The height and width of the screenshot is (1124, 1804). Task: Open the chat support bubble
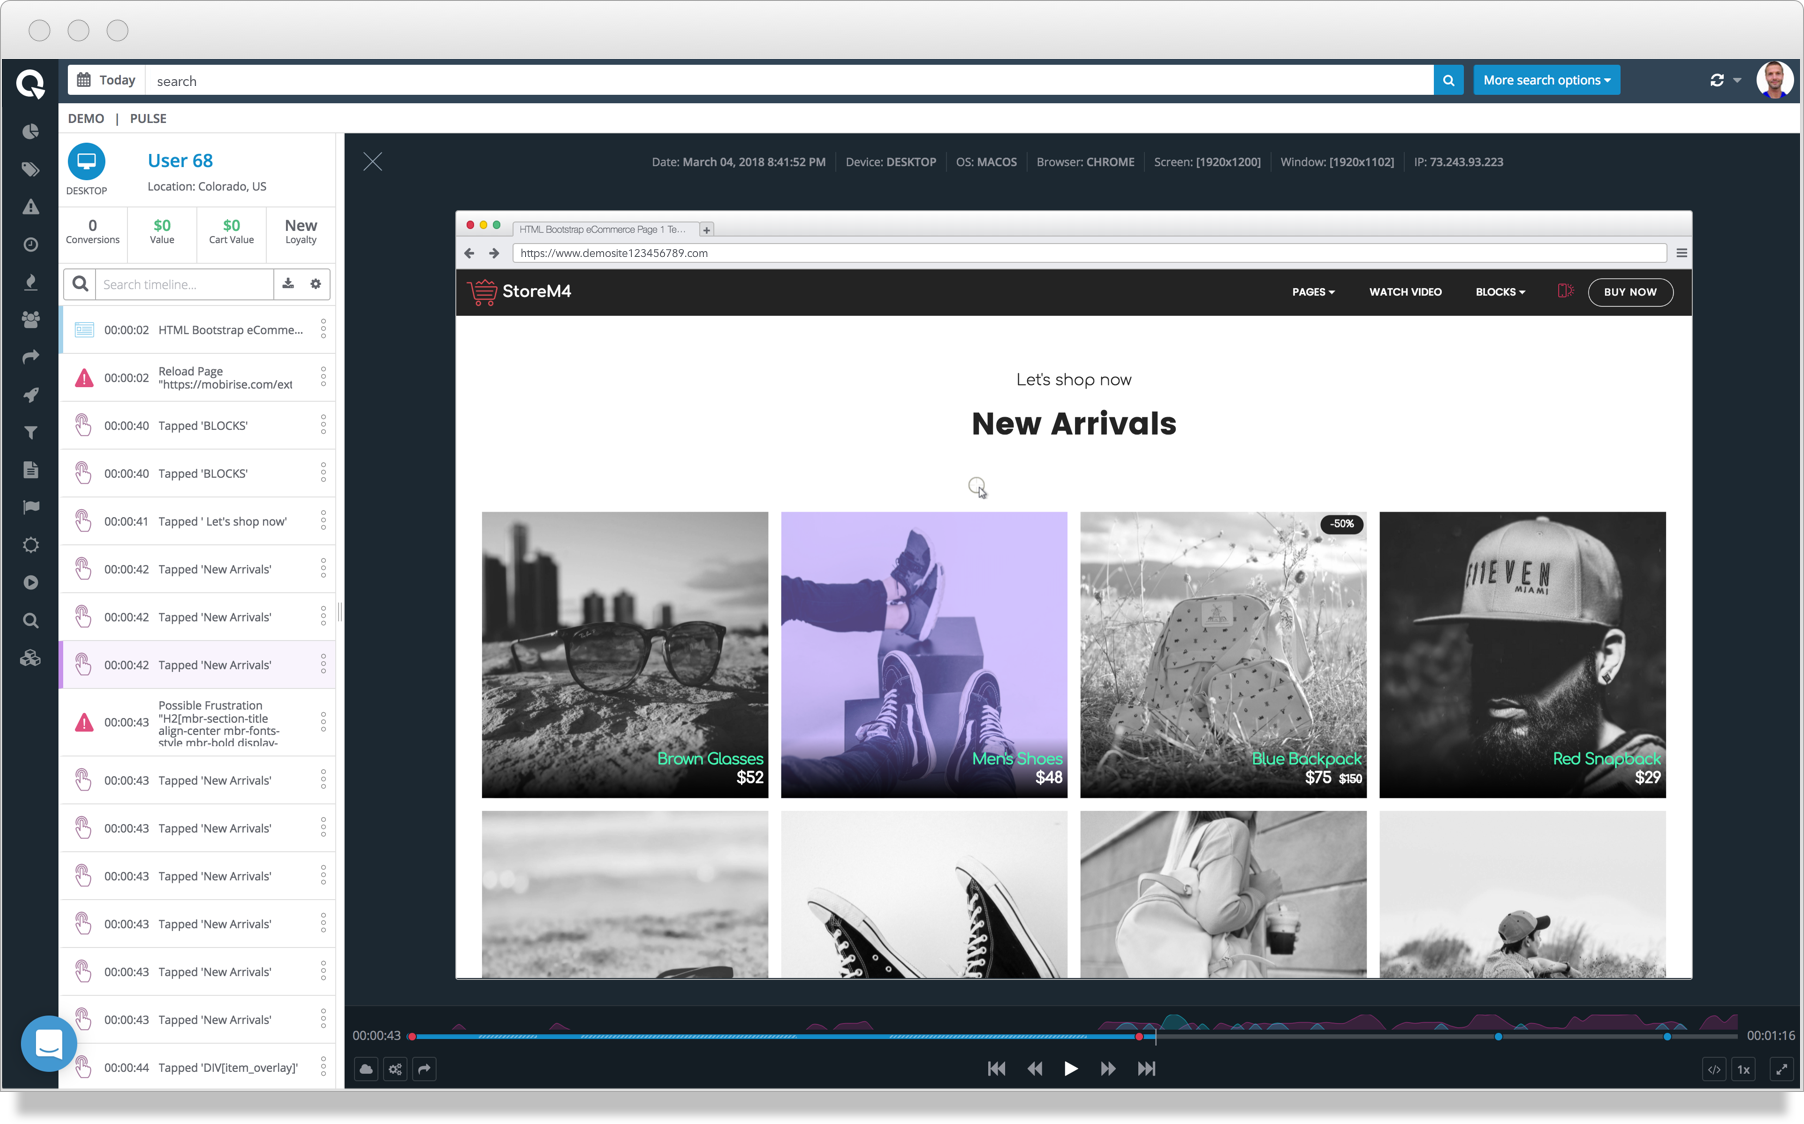[x=48, y=1044]
